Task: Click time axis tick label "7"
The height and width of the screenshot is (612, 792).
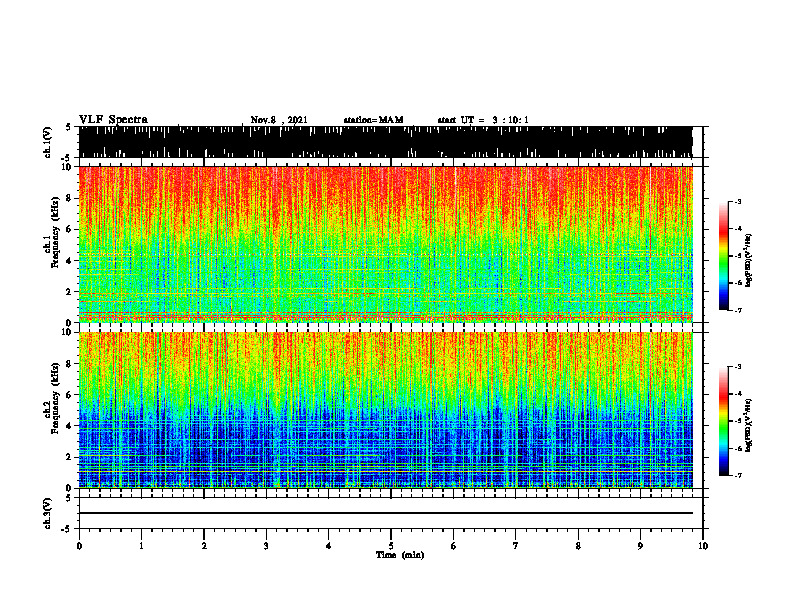Action: (x=516, y=546)
